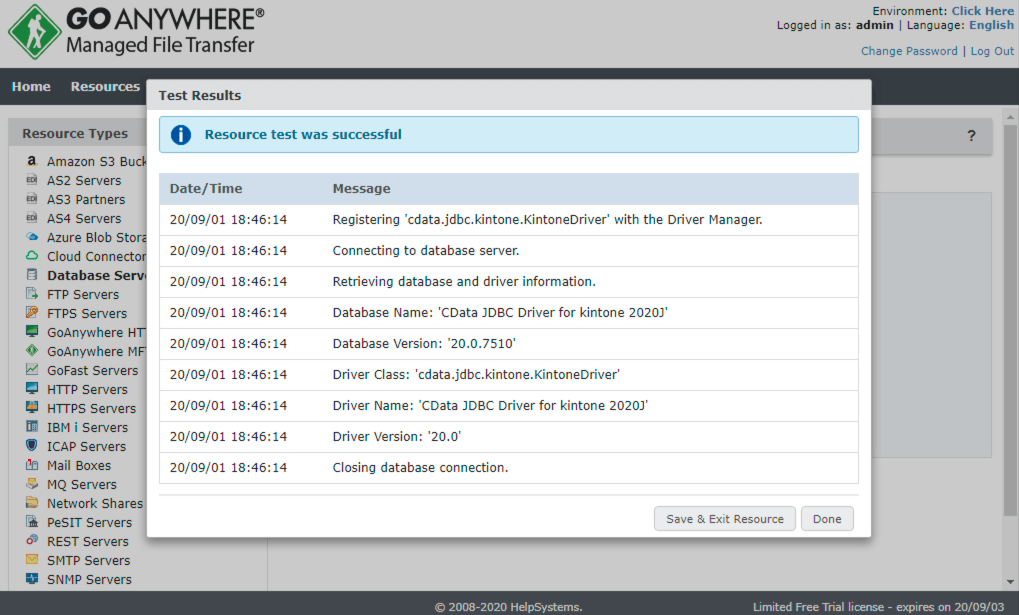Screen dimensions: 1019x615
Task: Click the GoAnywhere MFT diamond icon
Action: point(32,350)
